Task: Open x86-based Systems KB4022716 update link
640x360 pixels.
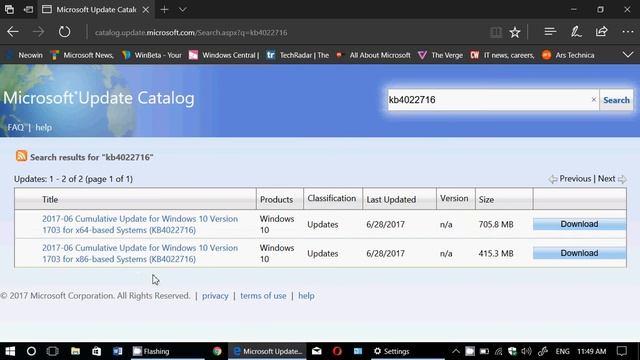Action: (140, 253)
